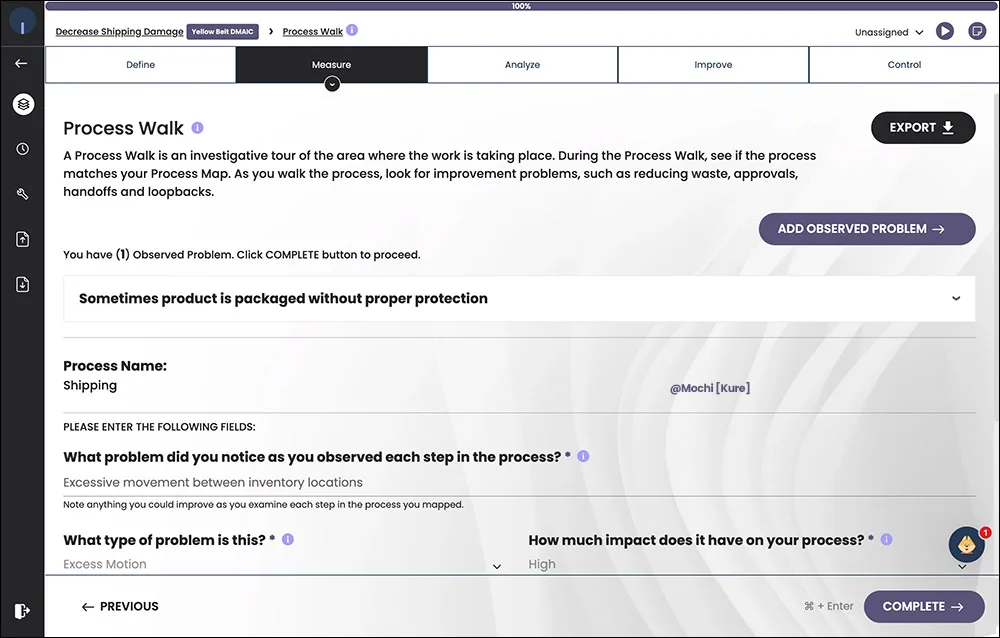Expand the observed problem accordion chevron

pos(956,299)
